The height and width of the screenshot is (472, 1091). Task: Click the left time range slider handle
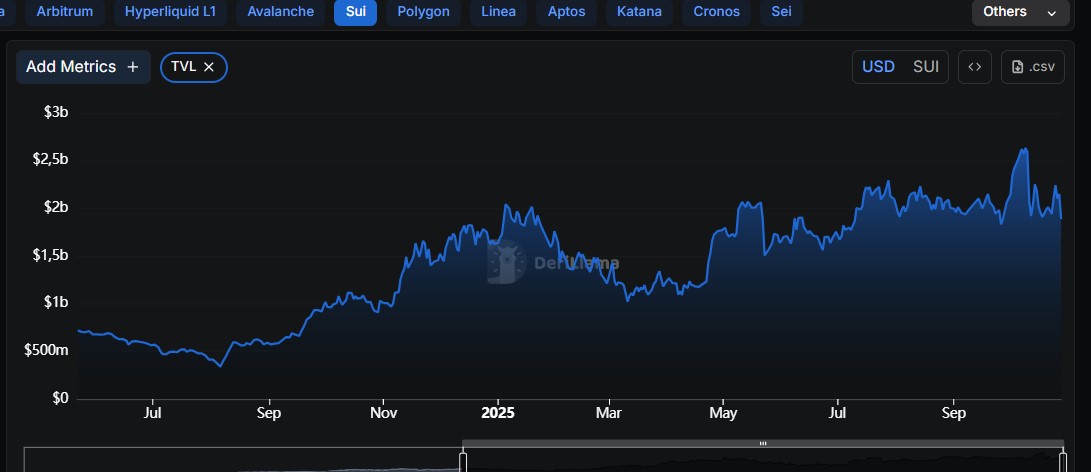463,461
